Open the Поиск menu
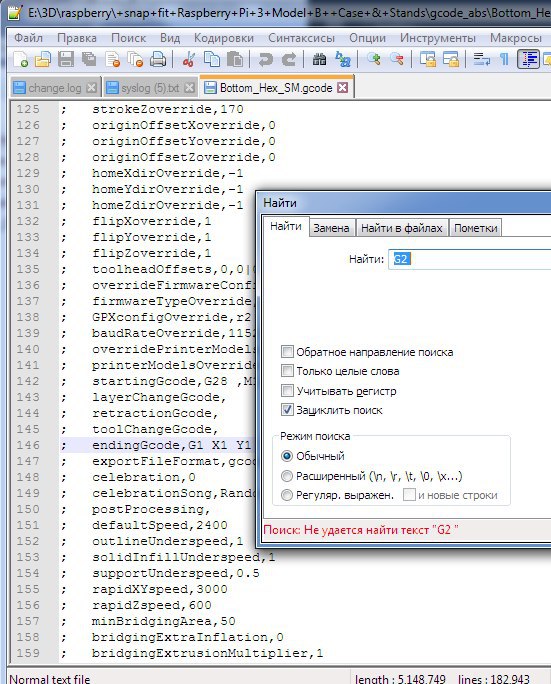The height and width of the screenshot is (684, 551). 128,38
